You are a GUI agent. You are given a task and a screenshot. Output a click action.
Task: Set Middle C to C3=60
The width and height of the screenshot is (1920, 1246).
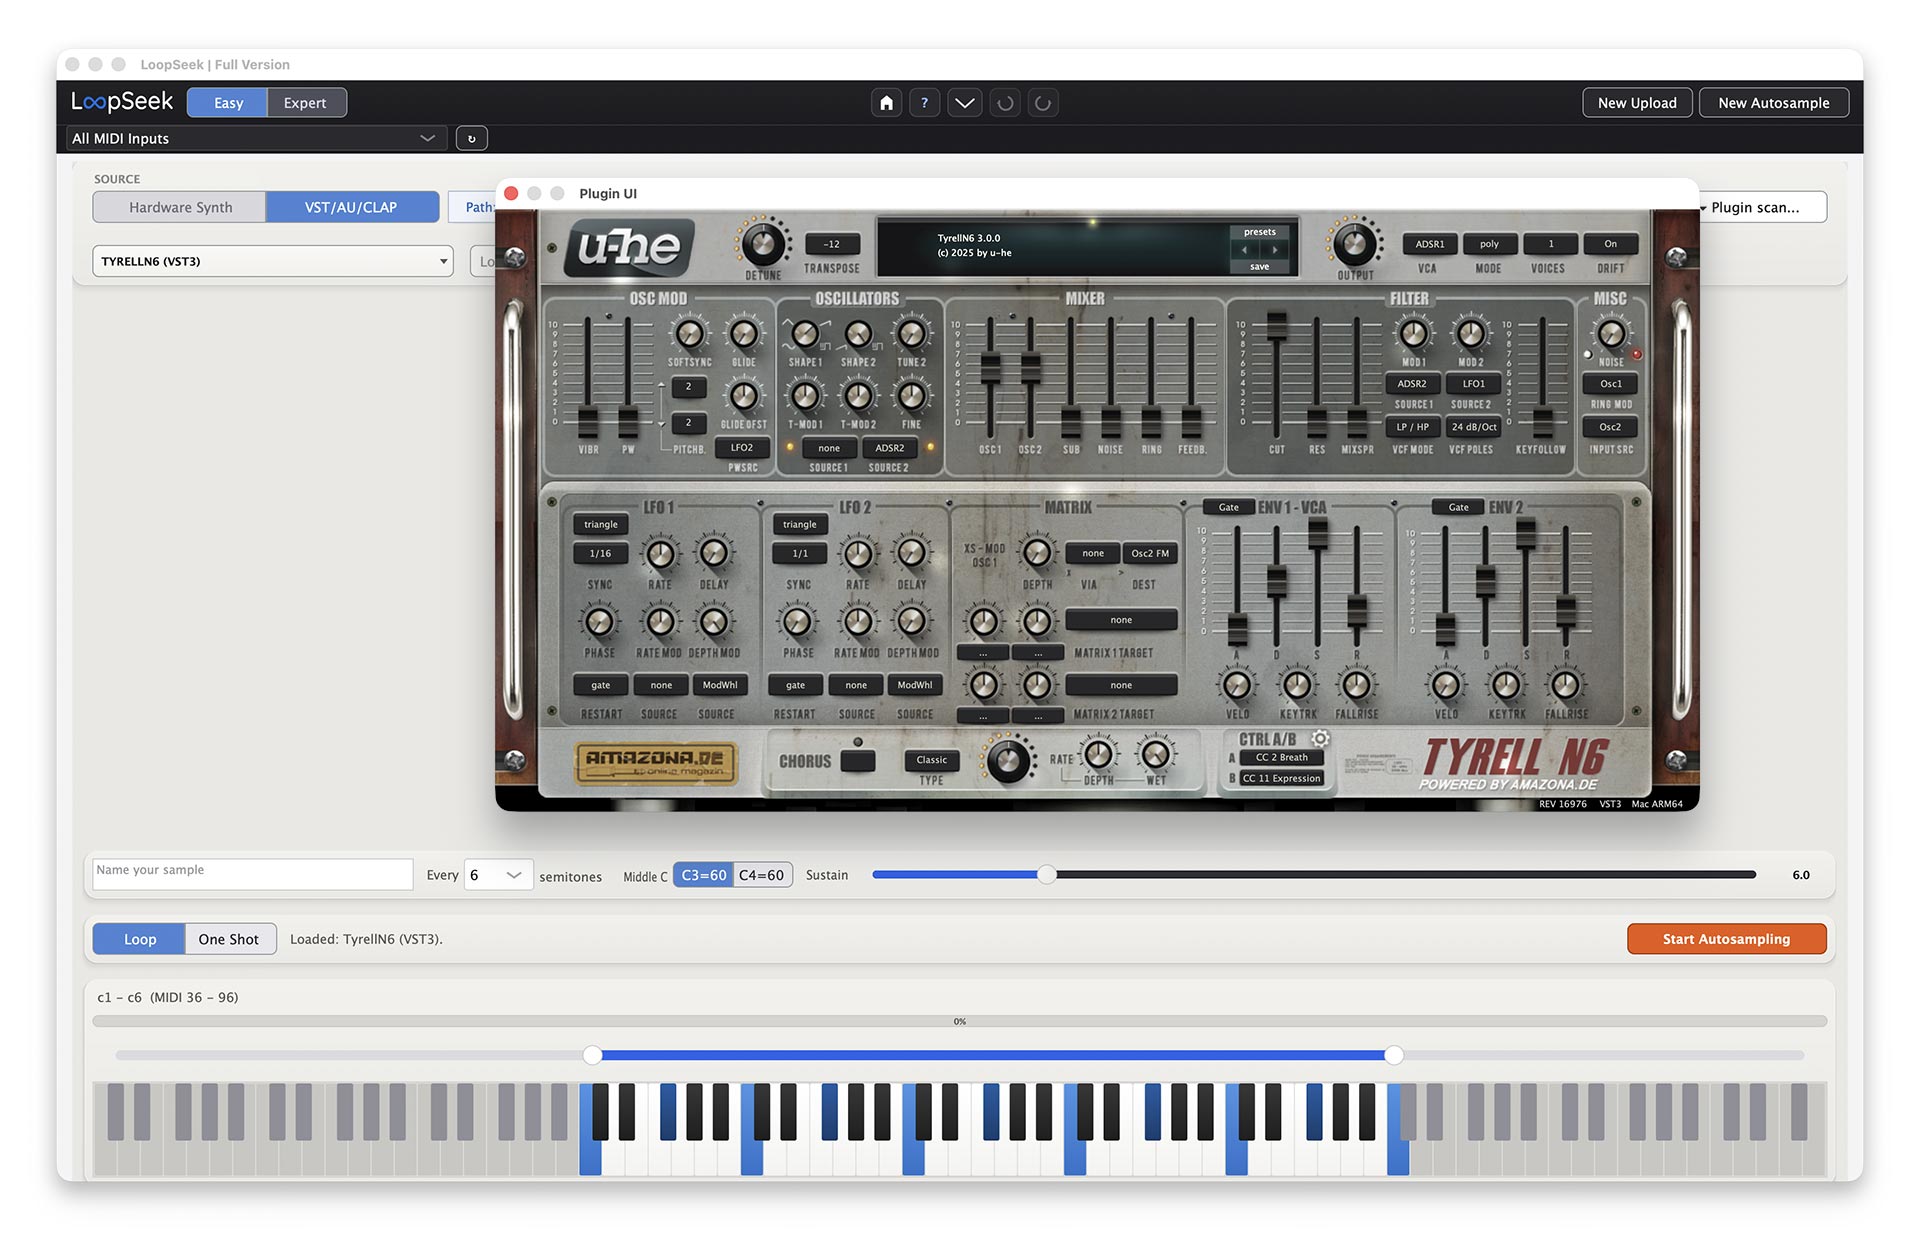(704, 875)
